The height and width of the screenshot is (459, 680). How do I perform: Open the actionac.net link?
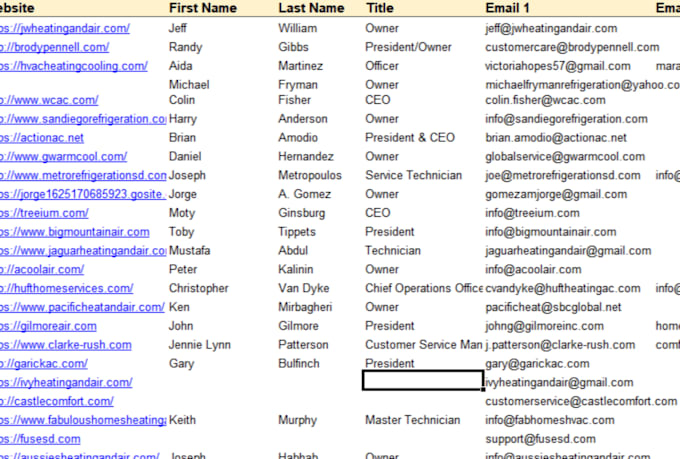click(42, 138)
